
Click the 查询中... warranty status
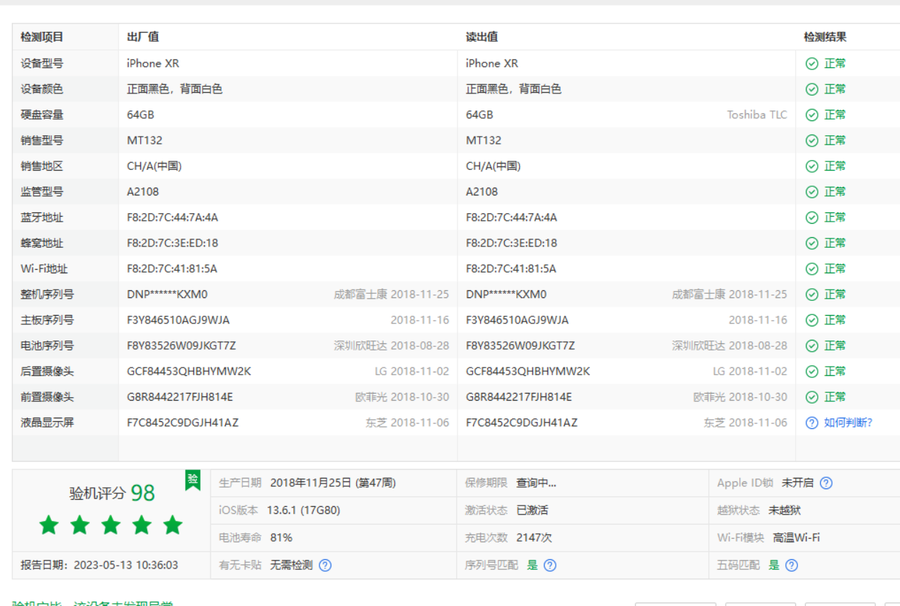pyautogui.click(x=536, y=483)
